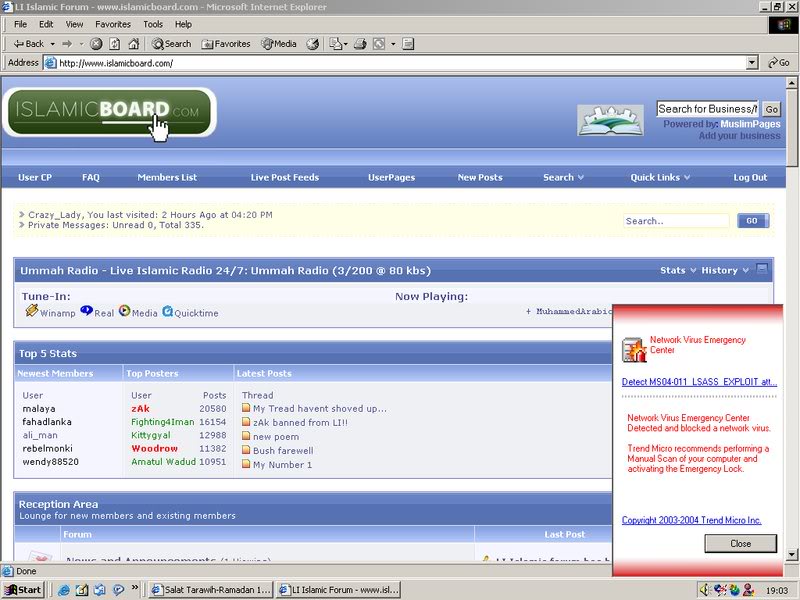Image resolution: width=800 pixels, height=600 pixels.
Task: Click the page scrollbar down arrow
Action: (x=791, y=554)
